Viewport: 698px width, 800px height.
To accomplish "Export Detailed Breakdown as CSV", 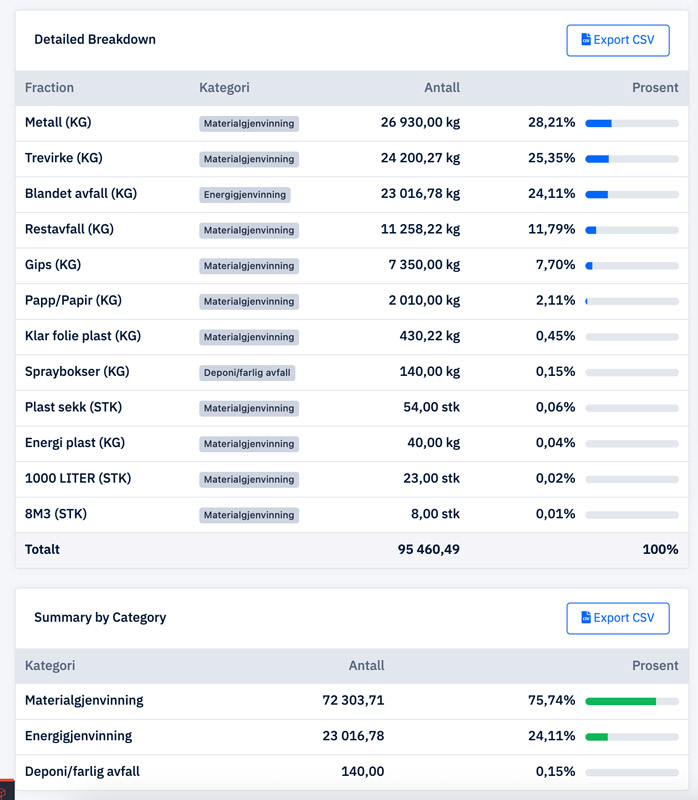I will 617,40.
